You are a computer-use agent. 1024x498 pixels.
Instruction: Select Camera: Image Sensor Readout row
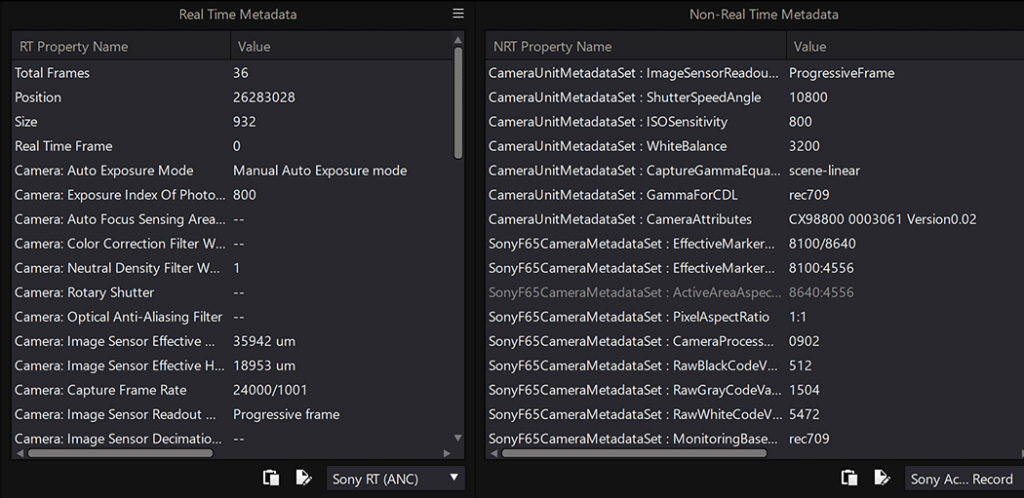(x=232, y=414)
